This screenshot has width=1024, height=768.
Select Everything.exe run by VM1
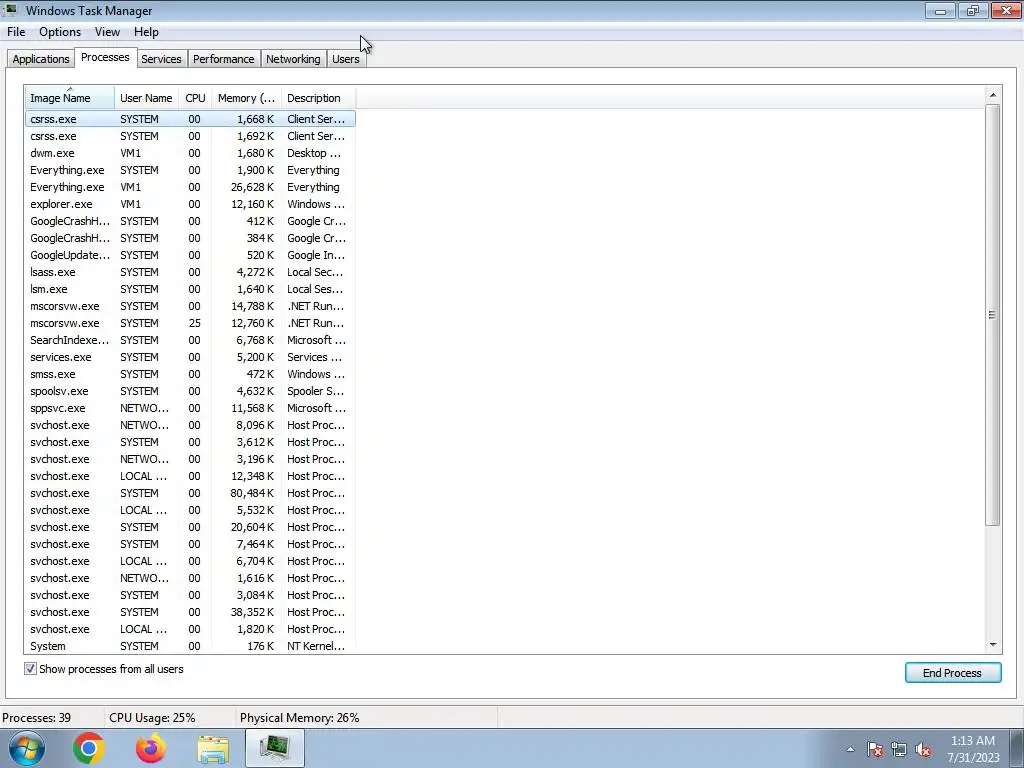[190, 187]
